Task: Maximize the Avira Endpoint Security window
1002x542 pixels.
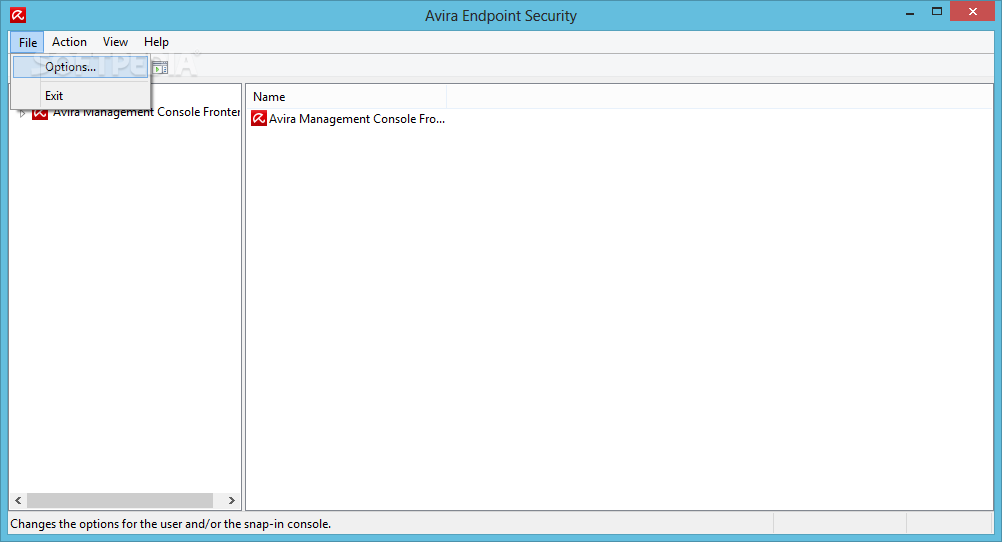Action: click(x=937, y=12)
